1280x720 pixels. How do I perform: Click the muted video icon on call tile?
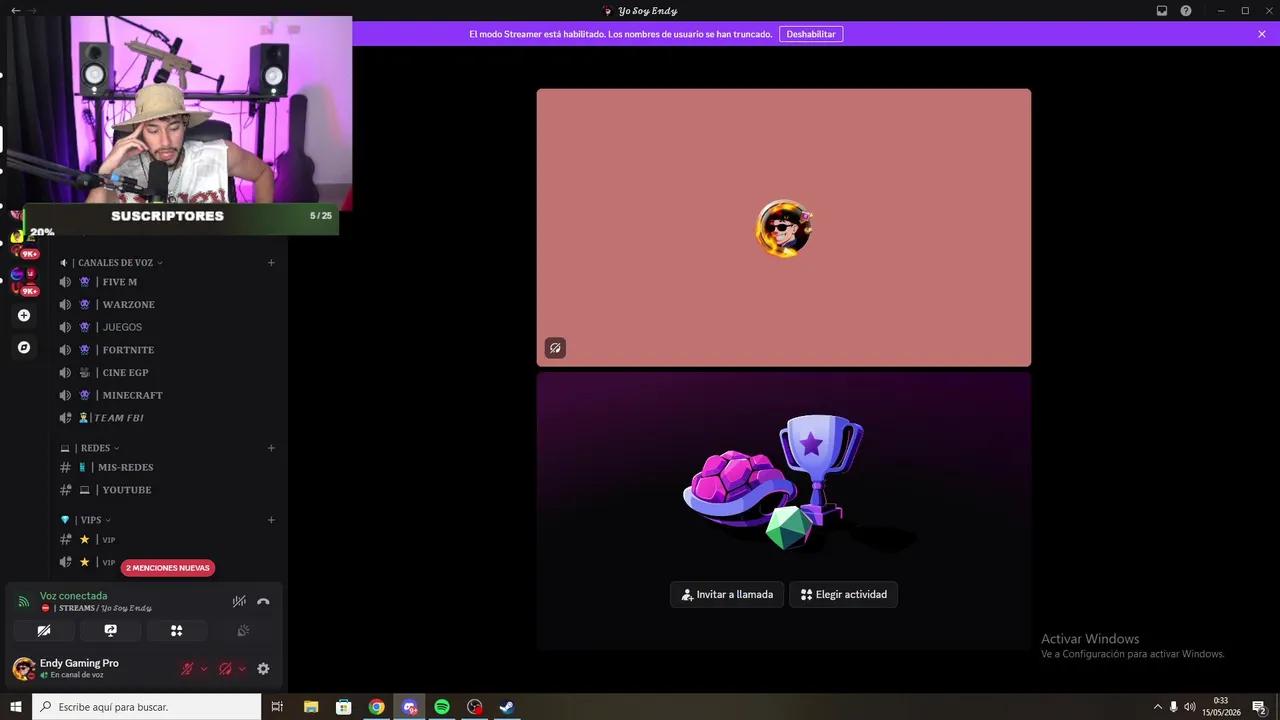pyautogui.click(x=555, y=348)
